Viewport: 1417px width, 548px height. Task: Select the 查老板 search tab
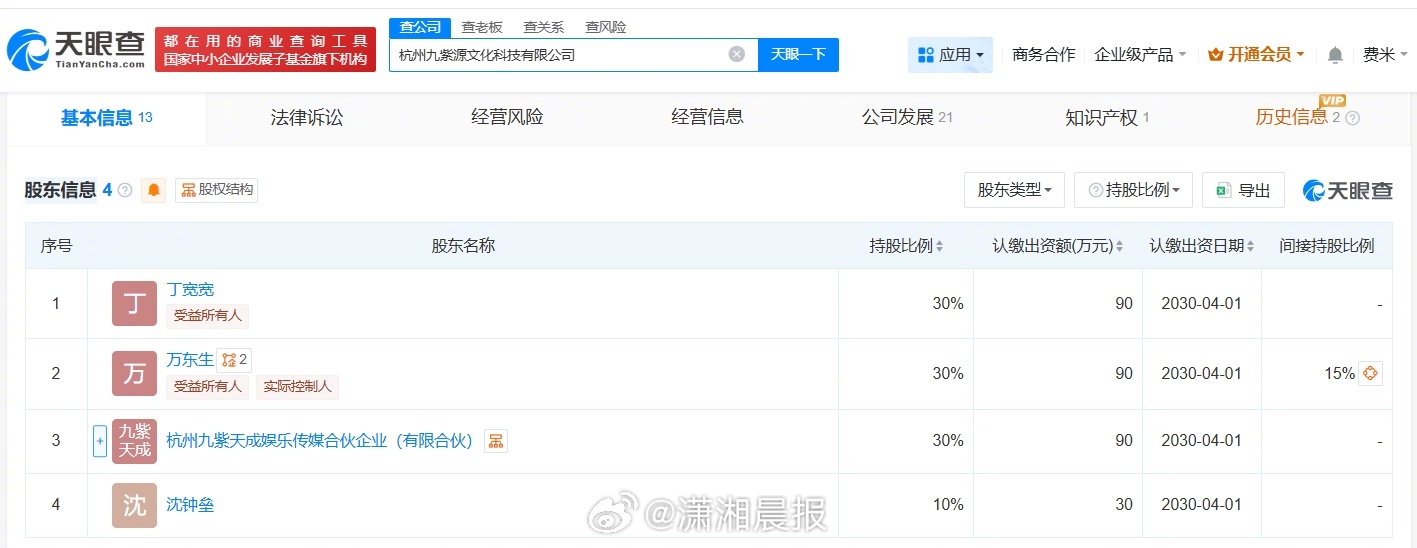pyautogui.click(x=482, y=27)
